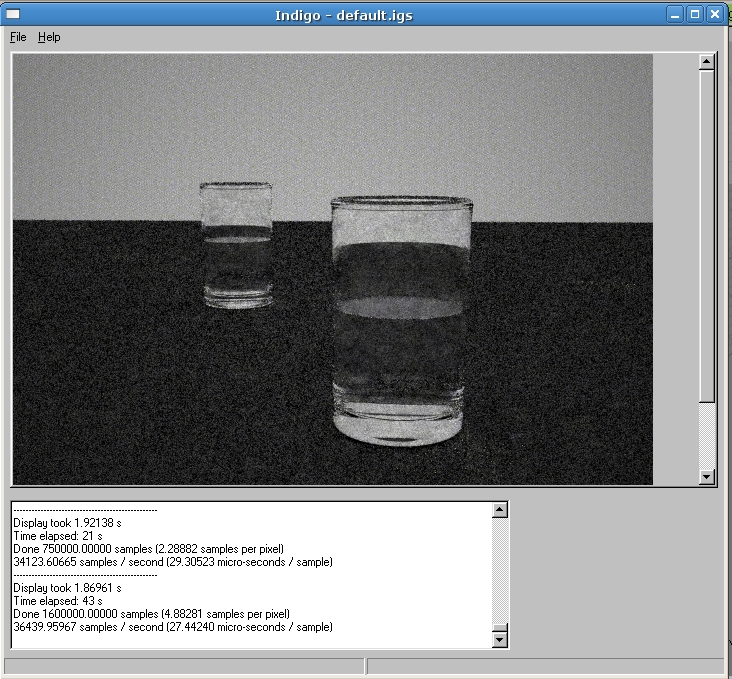Screen dimensions: 732x679
Task: Click the left status bar pane
Action: 184,667
